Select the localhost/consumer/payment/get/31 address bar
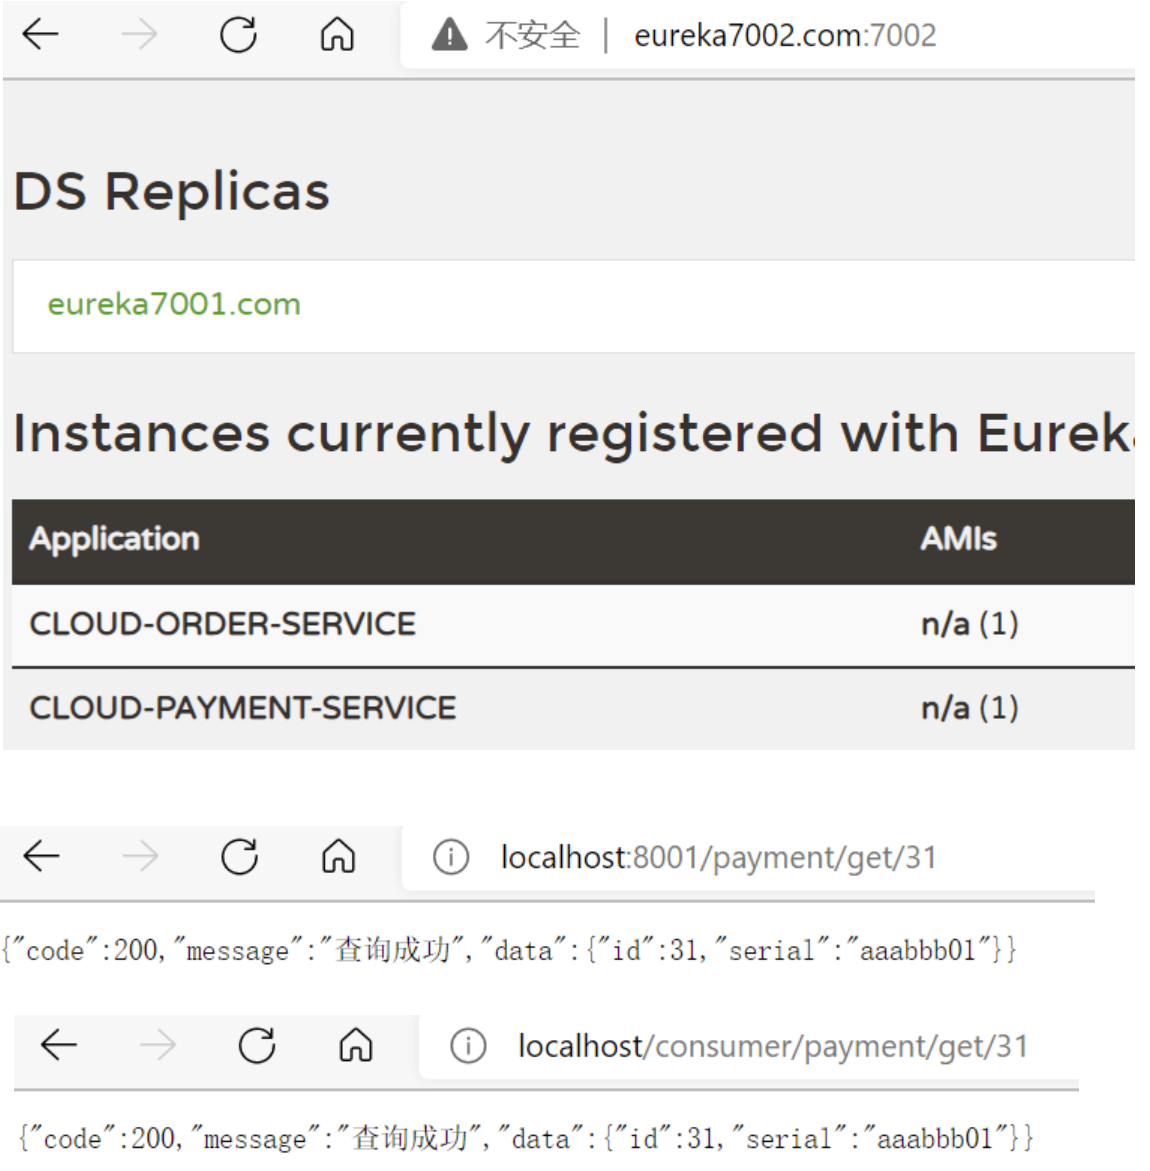1150x1171 pixels. [773, 1046]
